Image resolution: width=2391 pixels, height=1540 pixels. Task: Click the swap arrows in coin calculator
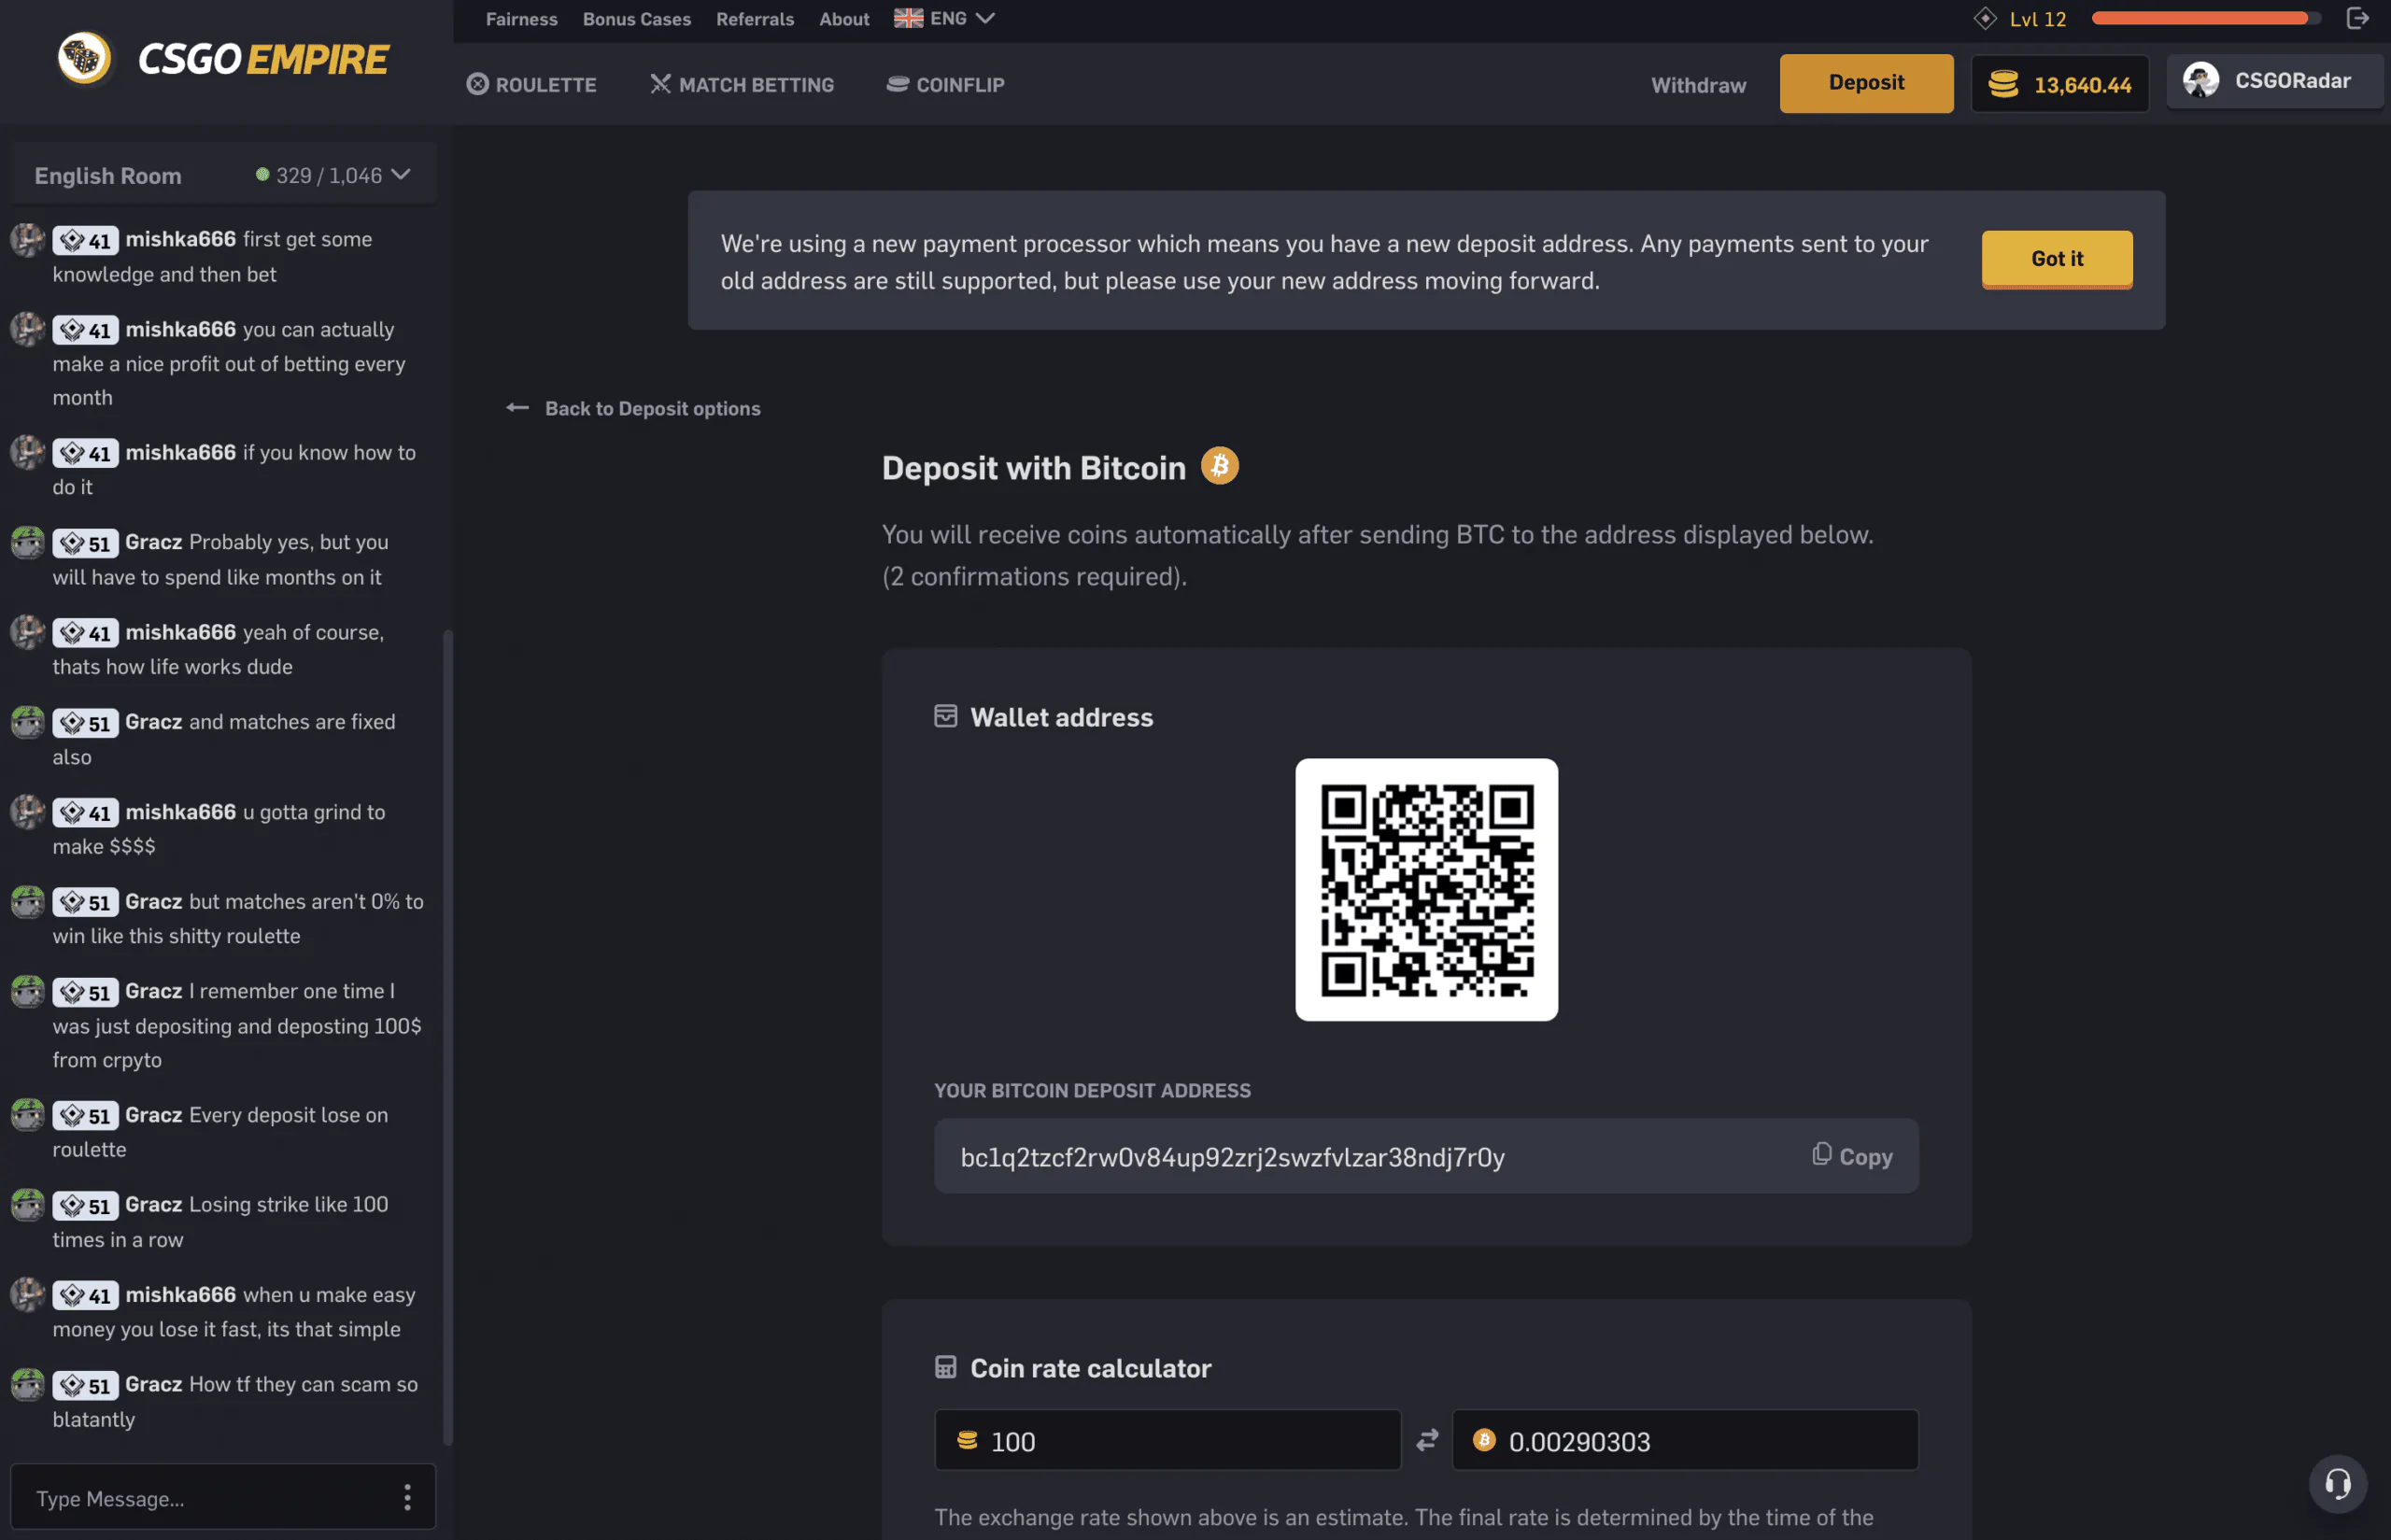click(x=1427, y=1440)
